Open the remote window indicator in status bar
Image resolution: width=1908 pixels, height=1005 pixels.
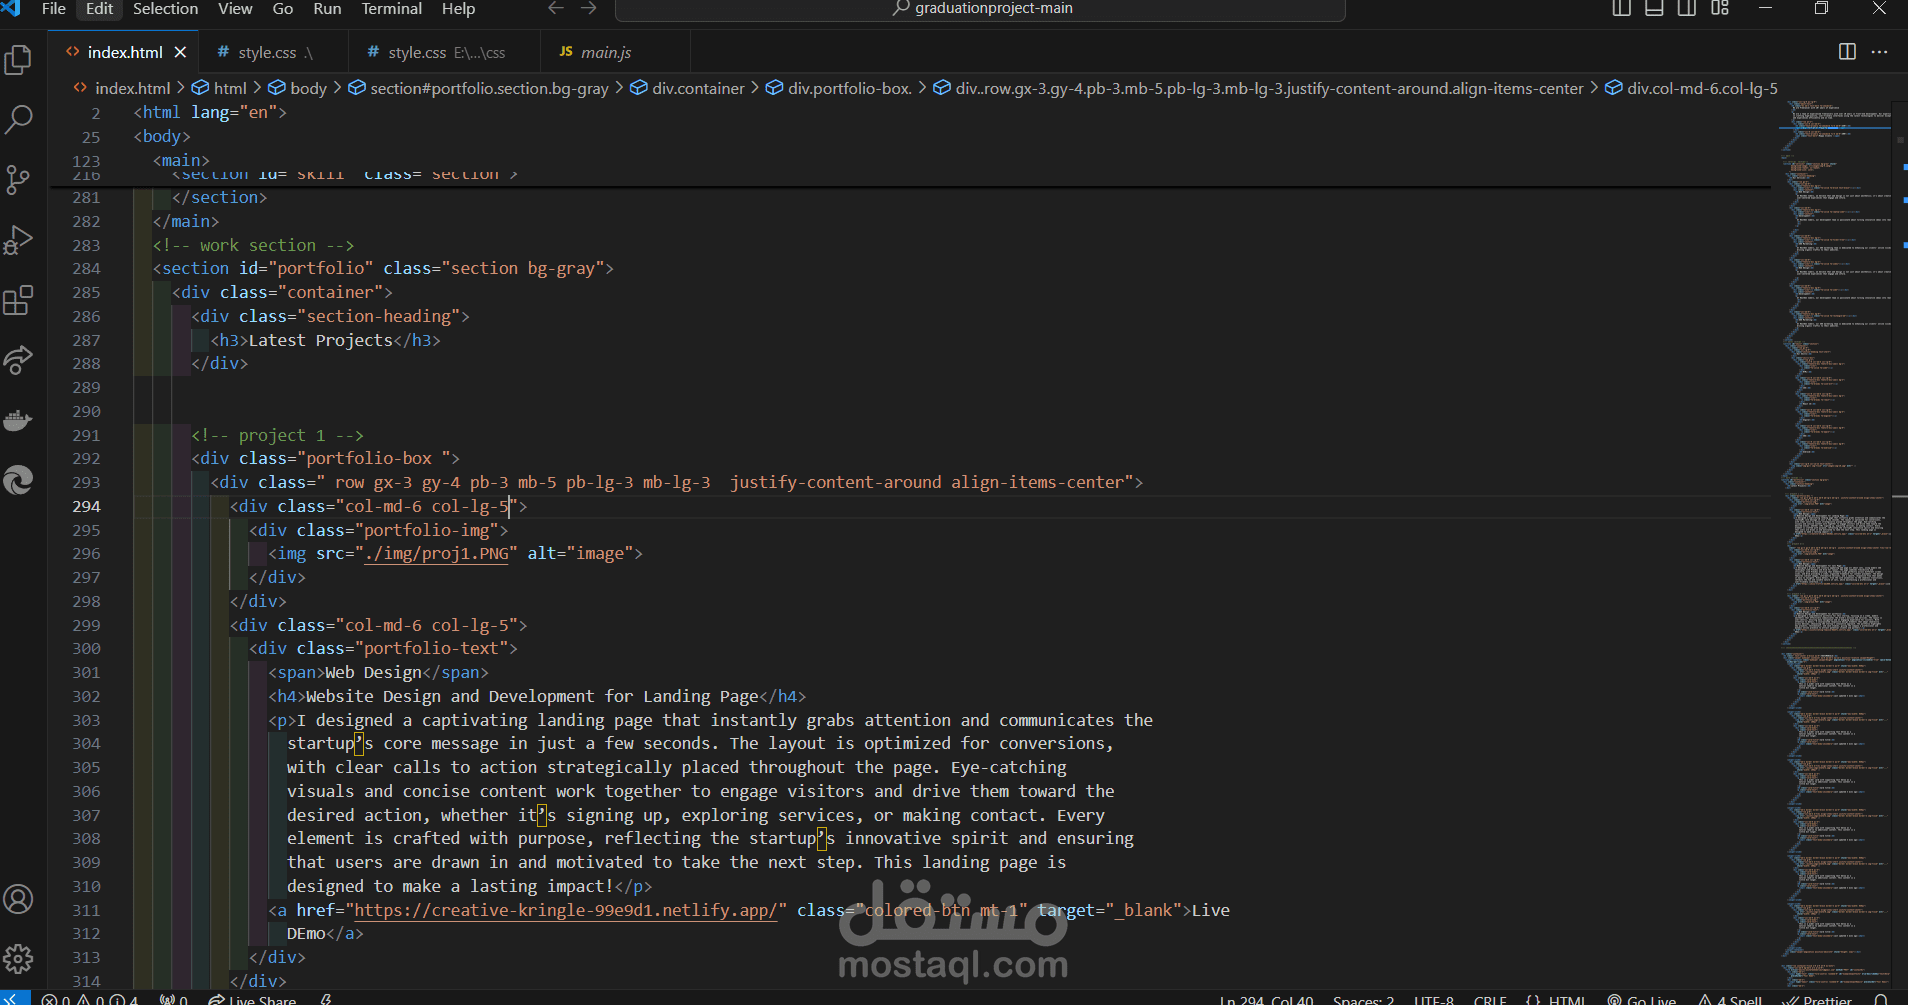(15, 998)
